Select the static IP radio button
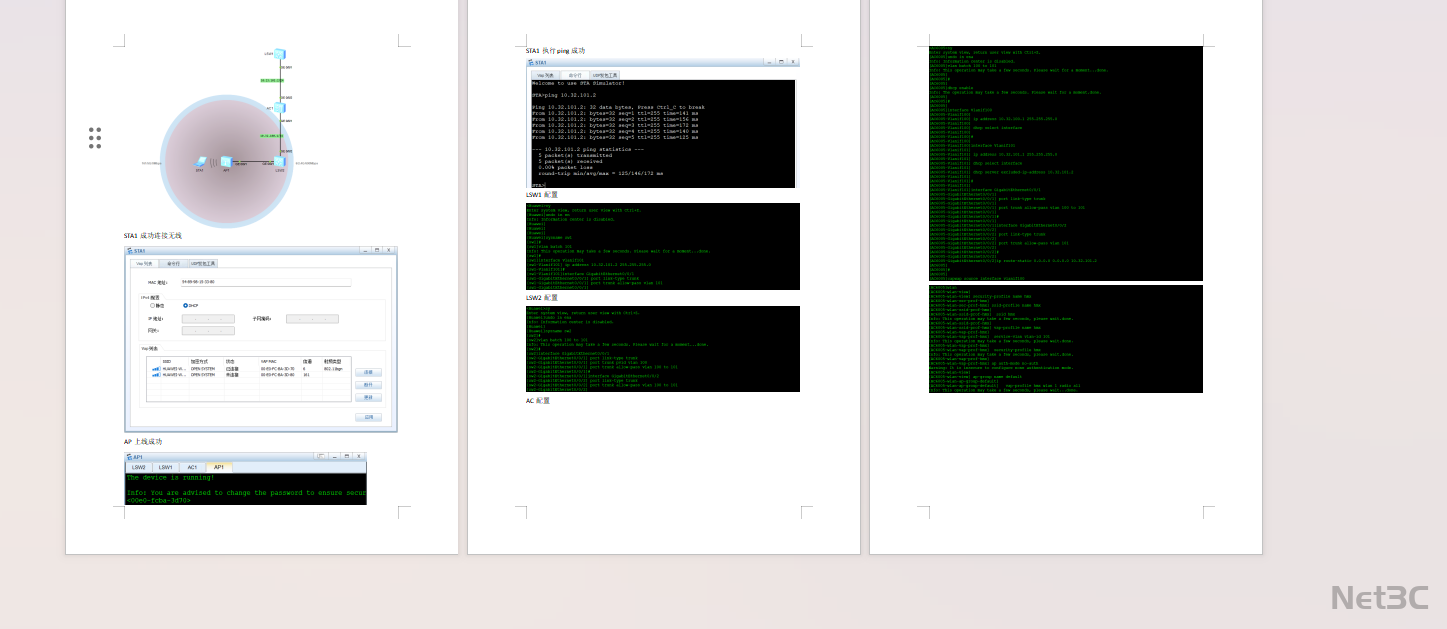This screenshot has height=629, width=1447. [x=153, y=305]
